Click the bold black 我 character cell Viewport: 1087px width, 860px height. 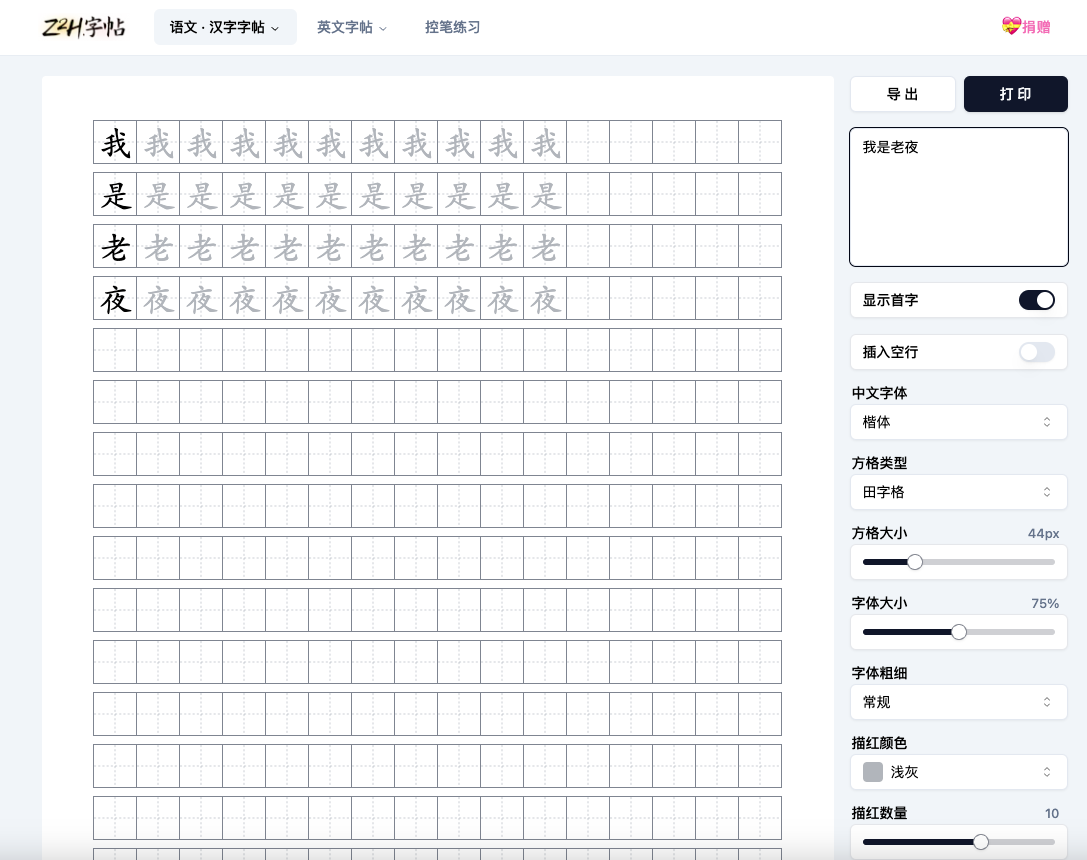coord(115,143)
